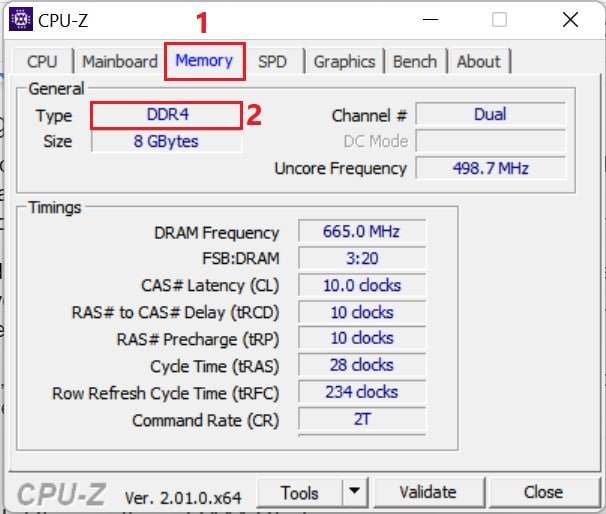Click the Tools button
The width and height of the screenshot is (606, 514).
tap(300, 493)
